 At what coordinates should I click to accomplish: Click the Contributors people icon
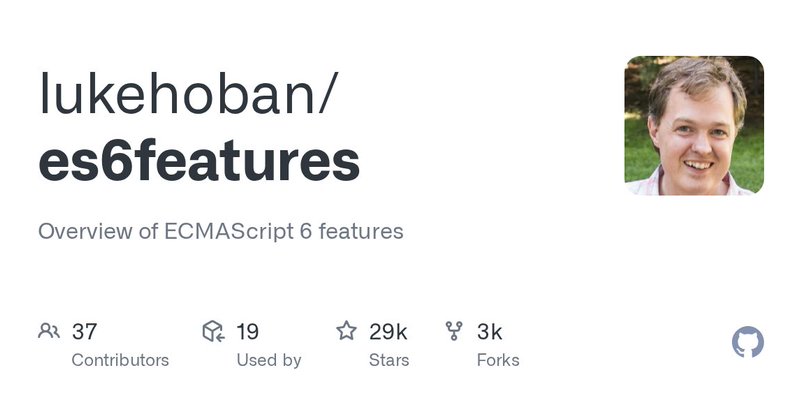(x=49, y=331)
